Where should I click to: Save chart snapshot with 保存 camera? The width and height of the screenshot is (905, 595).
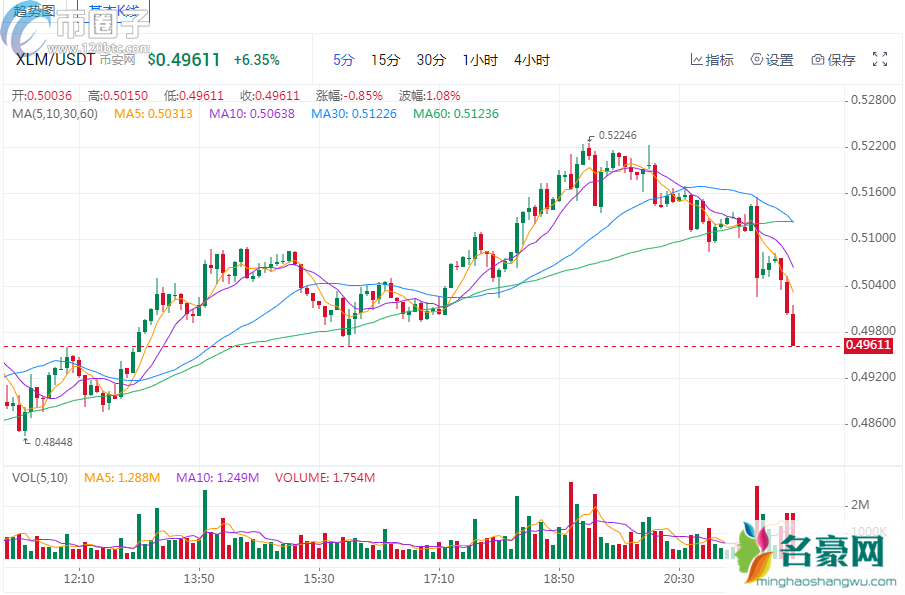tap(833, 60)
